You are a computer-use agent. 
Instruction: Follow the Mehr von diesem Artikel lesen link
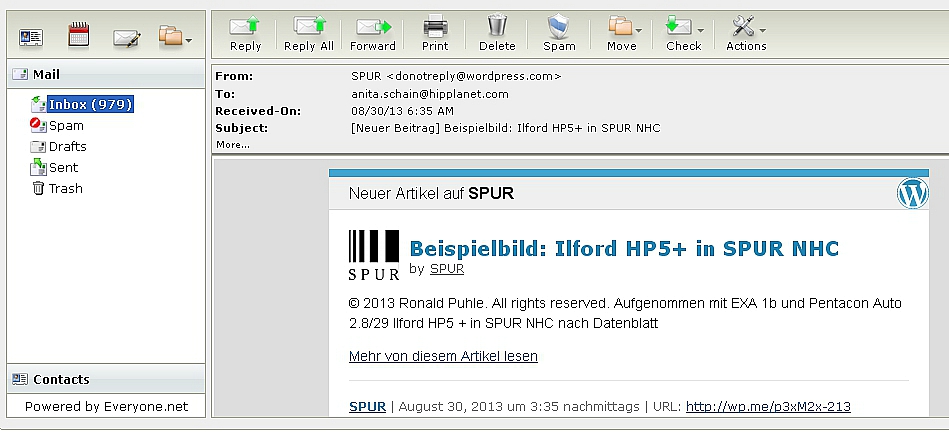pyautogui.click(x=443, y=356)
